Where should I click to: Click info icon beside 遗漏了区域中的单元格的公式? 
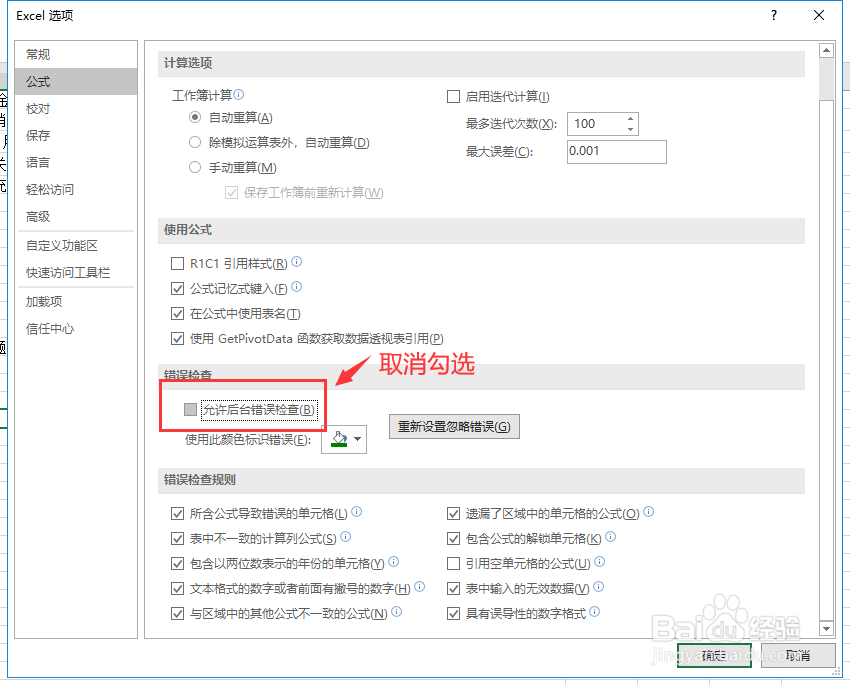(x=649, y=511)
